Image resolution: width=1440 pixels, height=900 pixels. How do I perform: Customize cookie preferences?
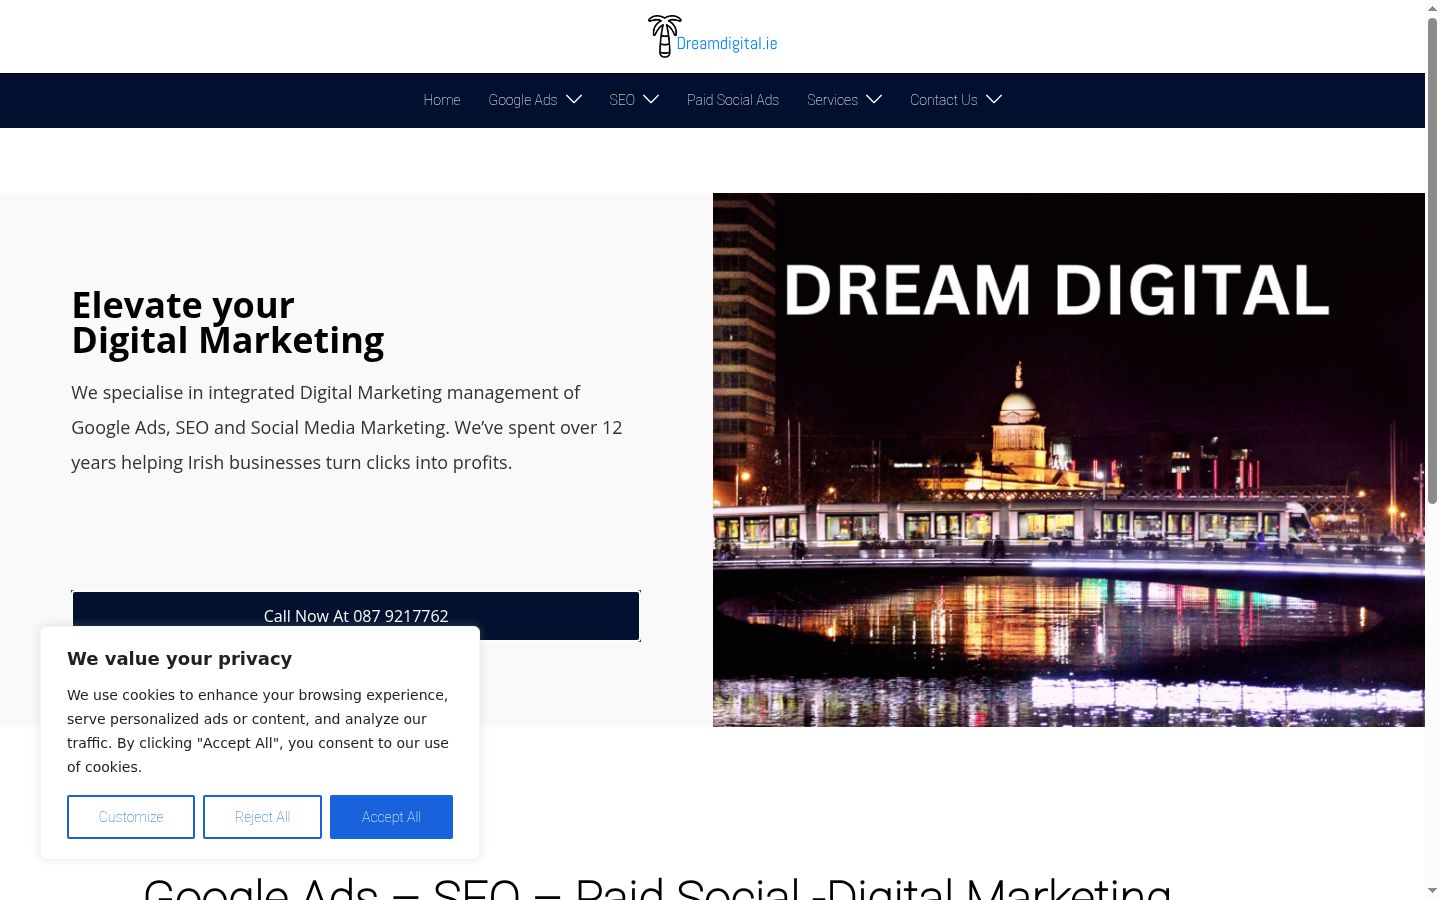click(131, 817)
